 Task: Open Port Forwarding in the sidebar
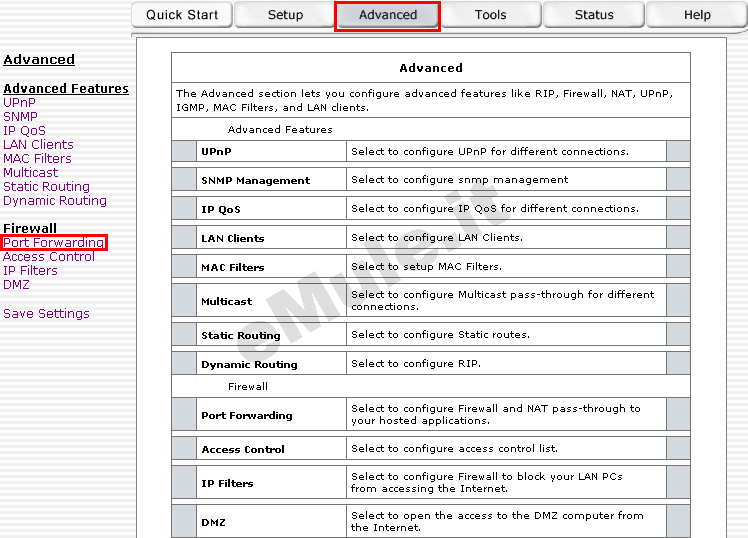pos(53,243)
